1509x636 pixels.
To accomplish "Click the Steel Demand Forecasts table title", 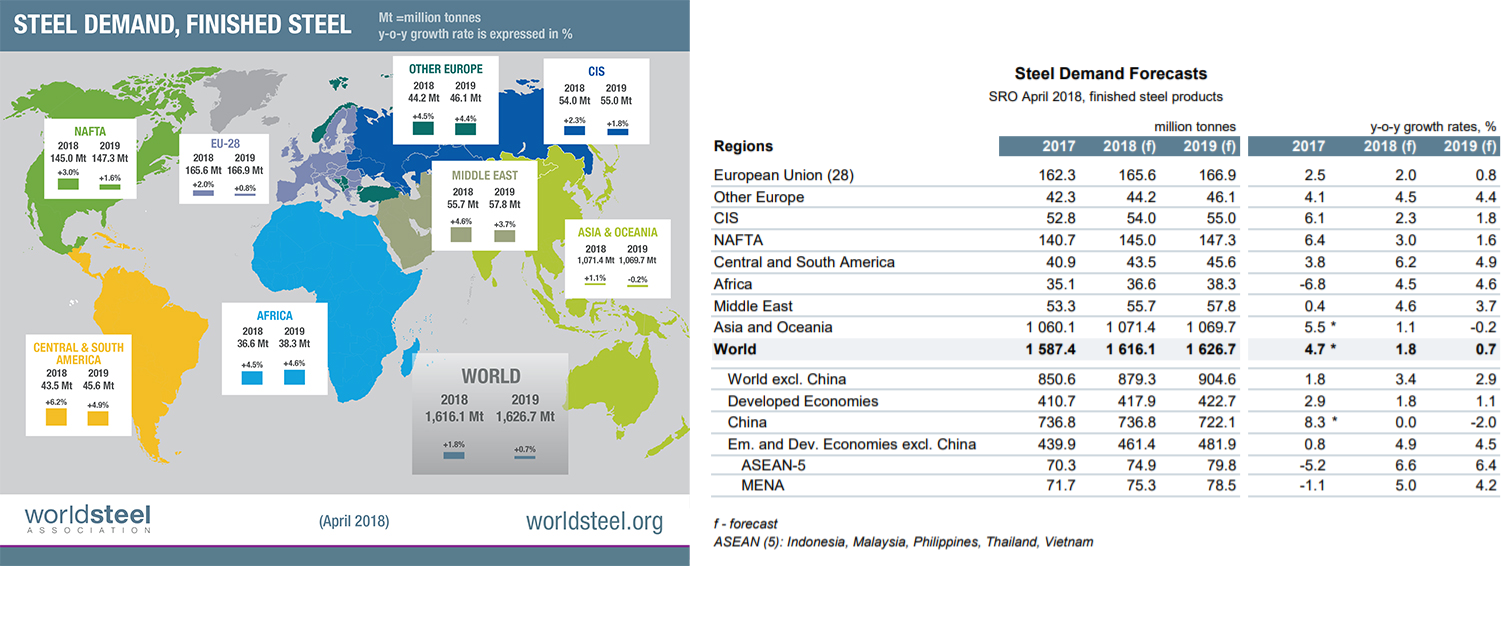I will (1110, 74).
